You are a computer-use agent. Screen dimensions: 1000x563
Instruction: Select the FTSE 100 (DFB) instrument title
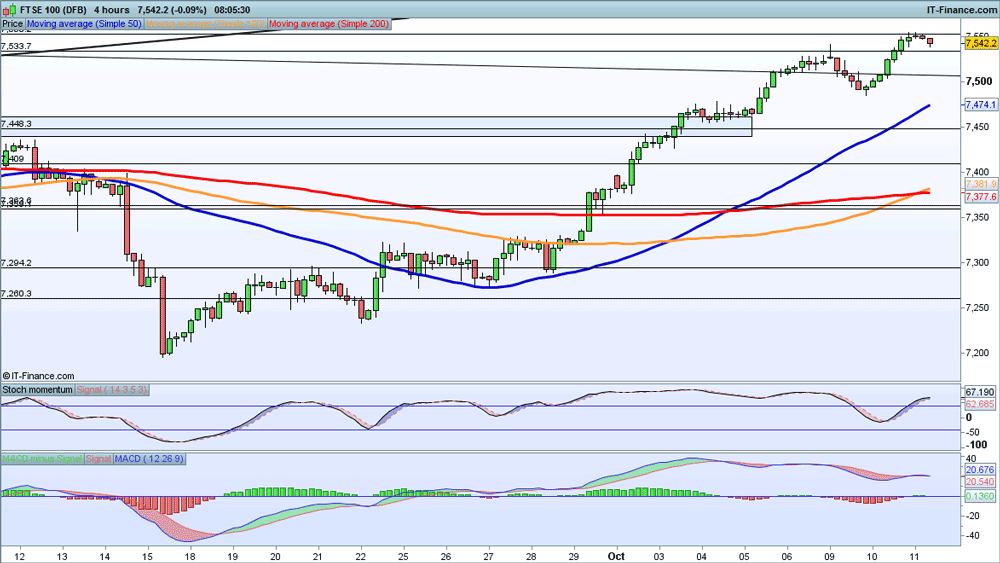pos(54,10)
